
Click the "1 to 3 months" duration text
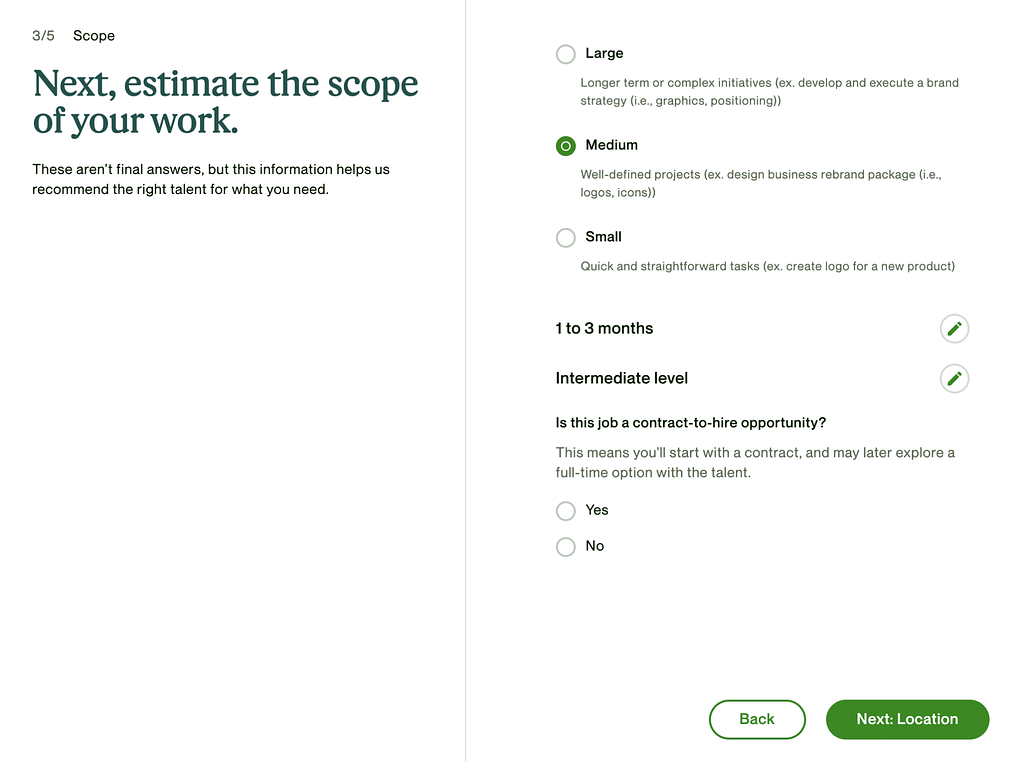tap(604, 328)
